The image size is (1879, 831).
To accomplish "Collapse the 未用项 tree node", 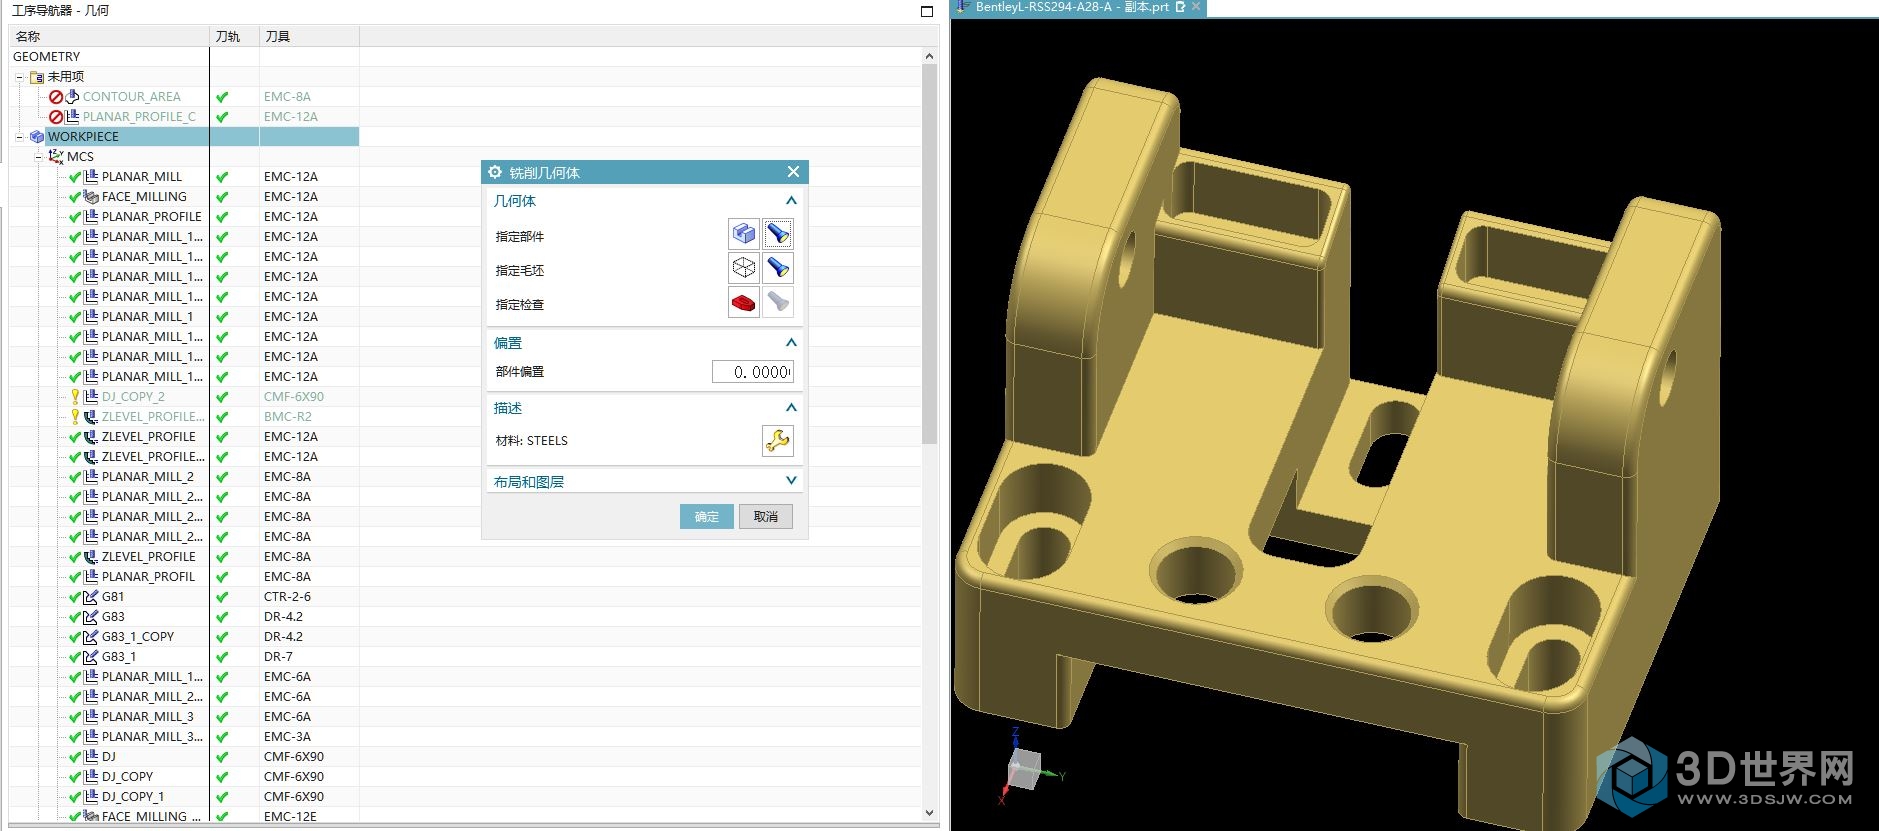I will [19, 77].
